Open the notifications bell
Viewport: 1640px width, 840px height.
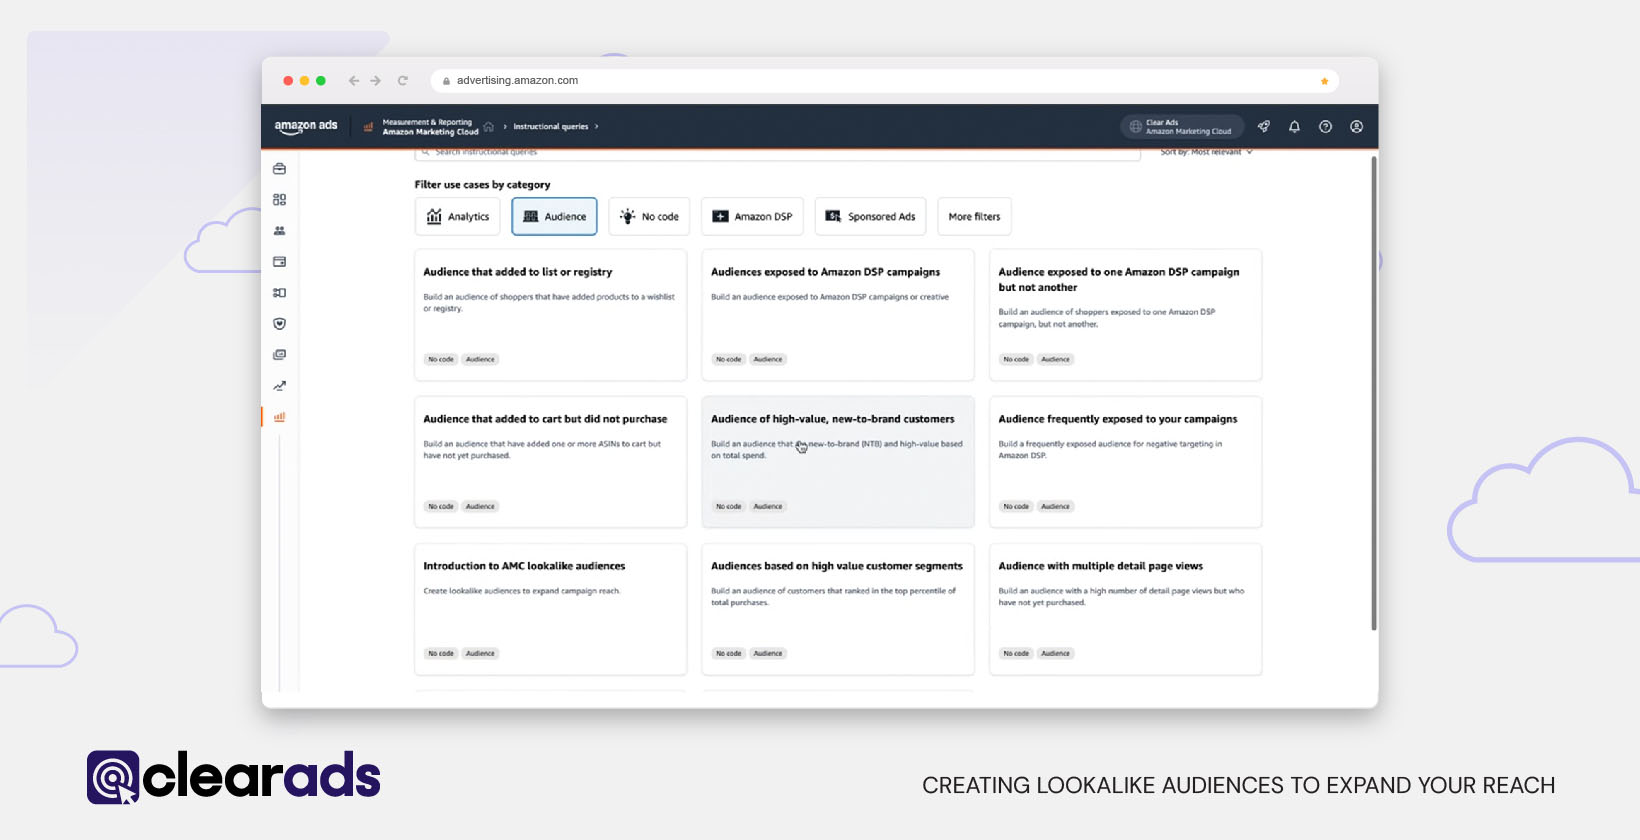(x=1294, y=127)
